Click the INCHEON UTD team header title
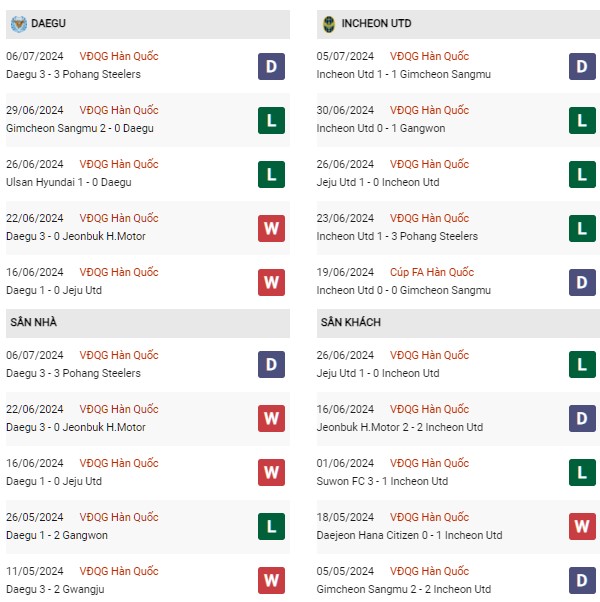 (376, 23)
